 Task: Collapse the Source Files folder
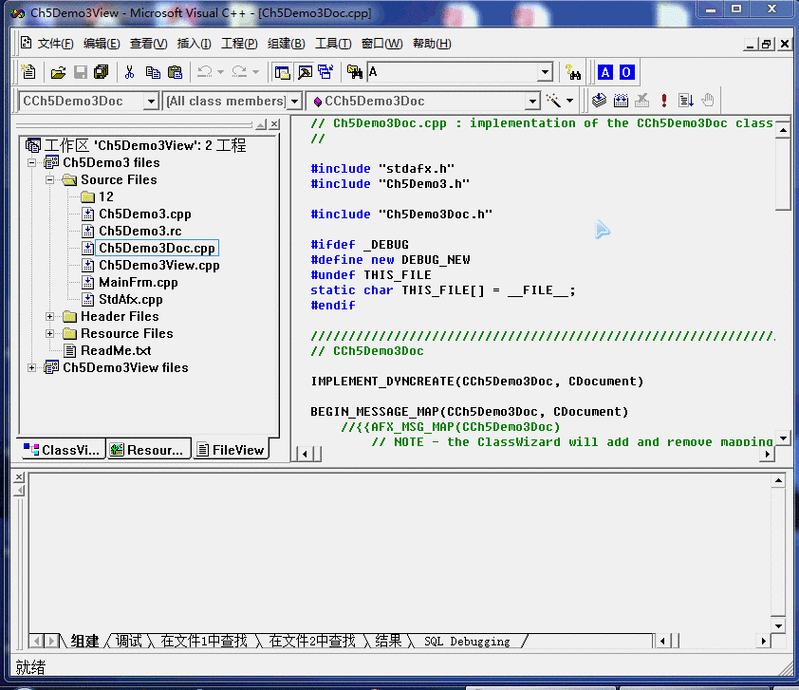coord(49,180)
